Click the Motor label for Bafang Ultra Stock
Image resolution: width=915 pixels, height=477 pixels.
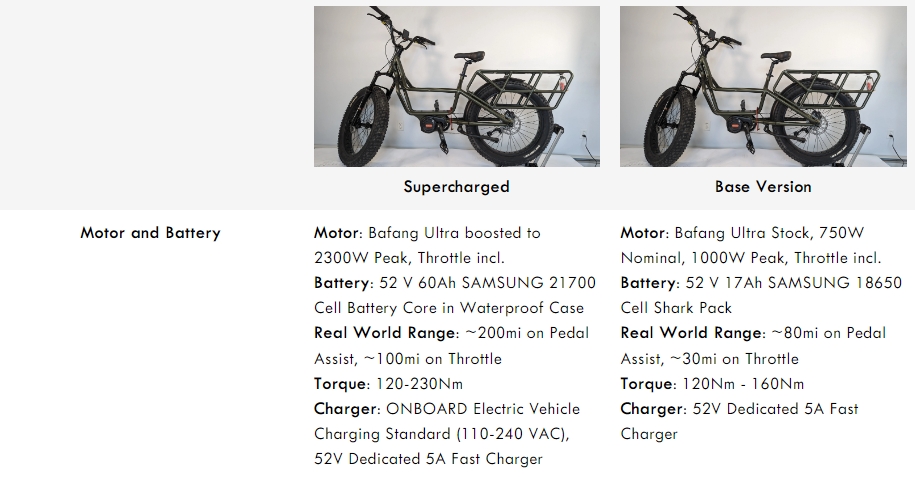pyautogui.click(x=643, y=233)
